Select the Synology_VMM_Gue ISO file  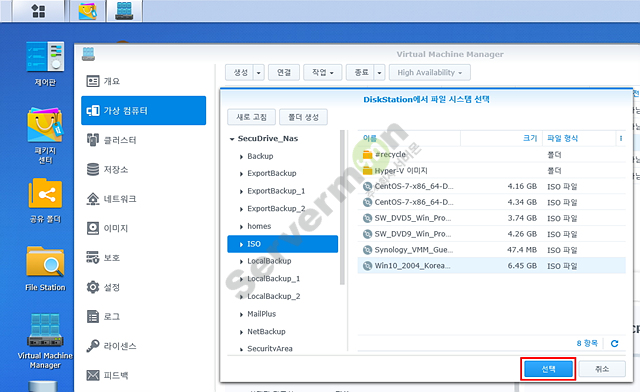(491, 250)
